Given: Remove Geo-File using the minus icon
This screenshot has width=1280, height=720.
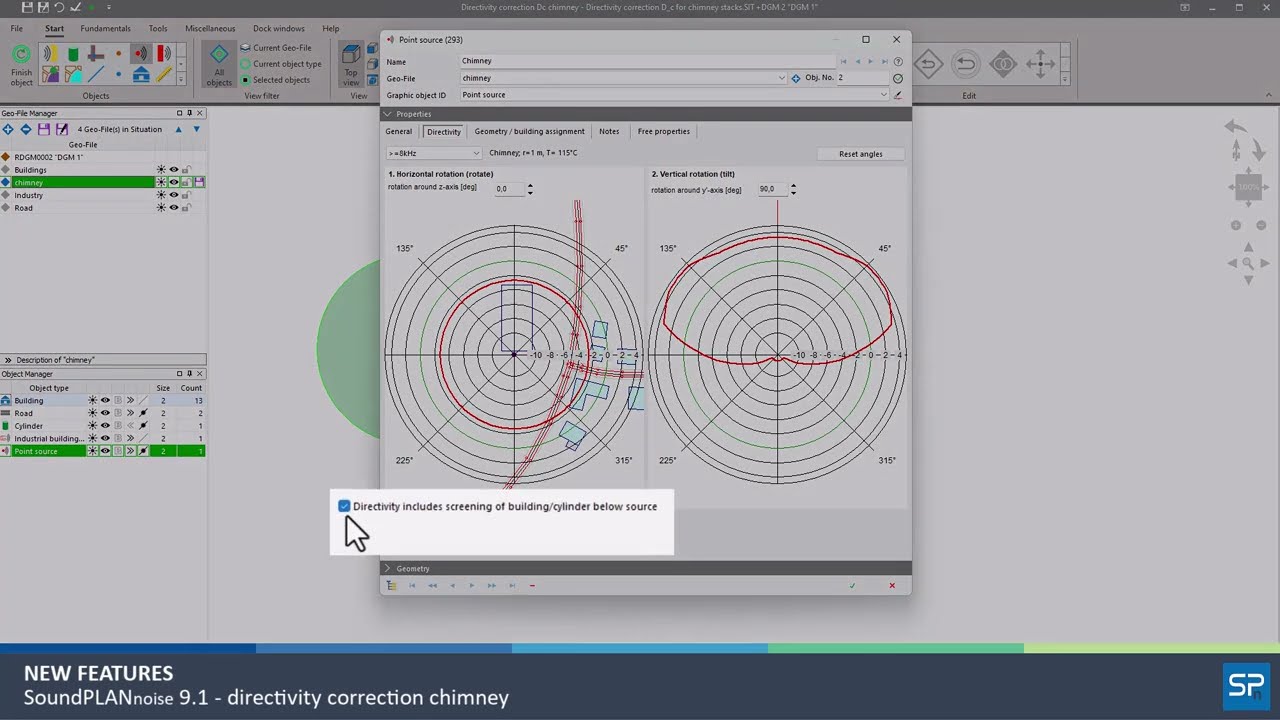Looking at the screenshot, I should pyautogui.click(x=26, y=129).
